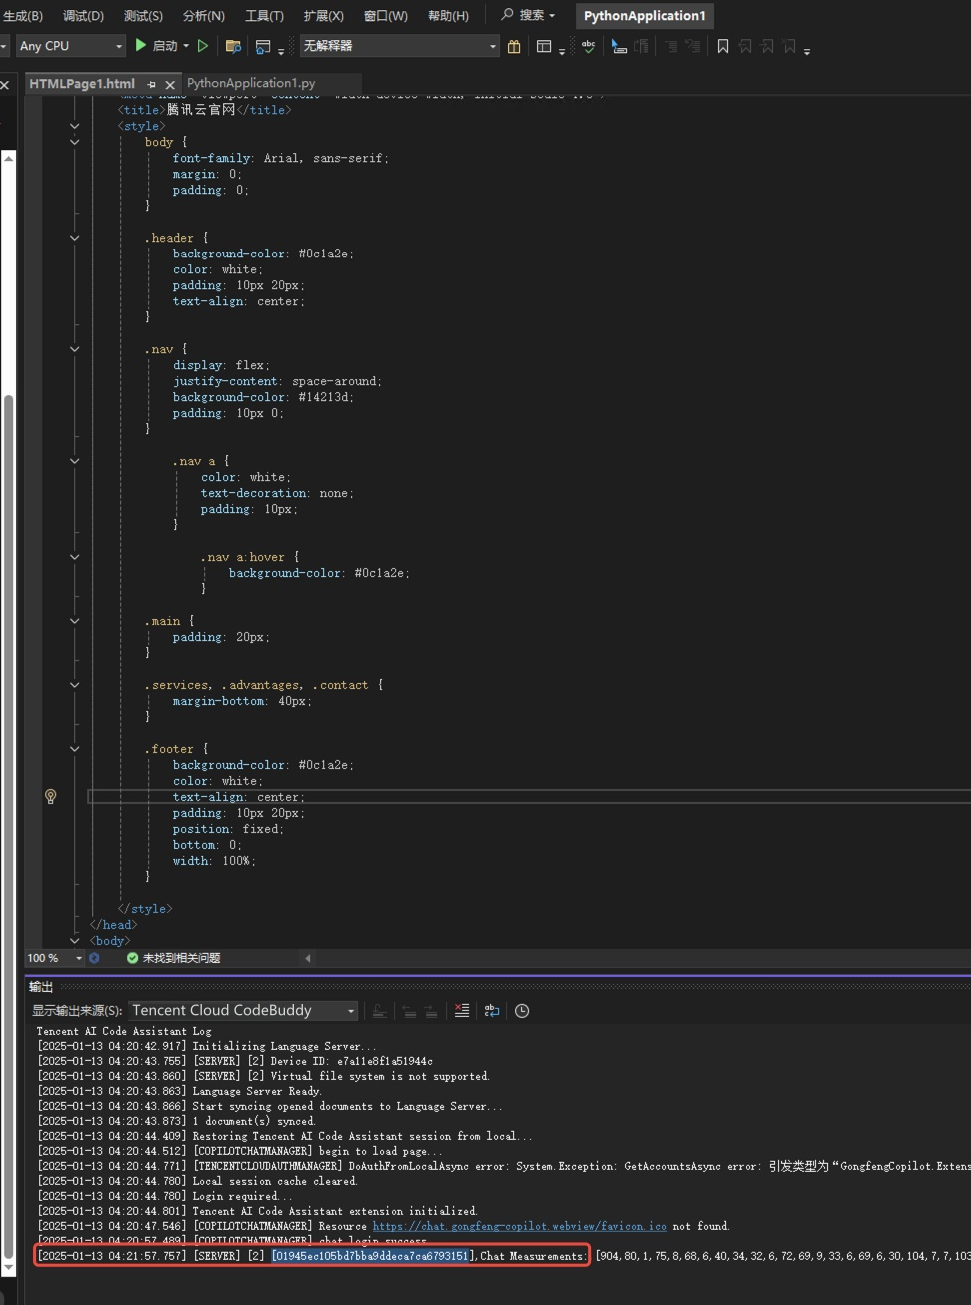Open the 100 % zoom level selector
The image size is (971, 1305).
[x=55, y=958]
